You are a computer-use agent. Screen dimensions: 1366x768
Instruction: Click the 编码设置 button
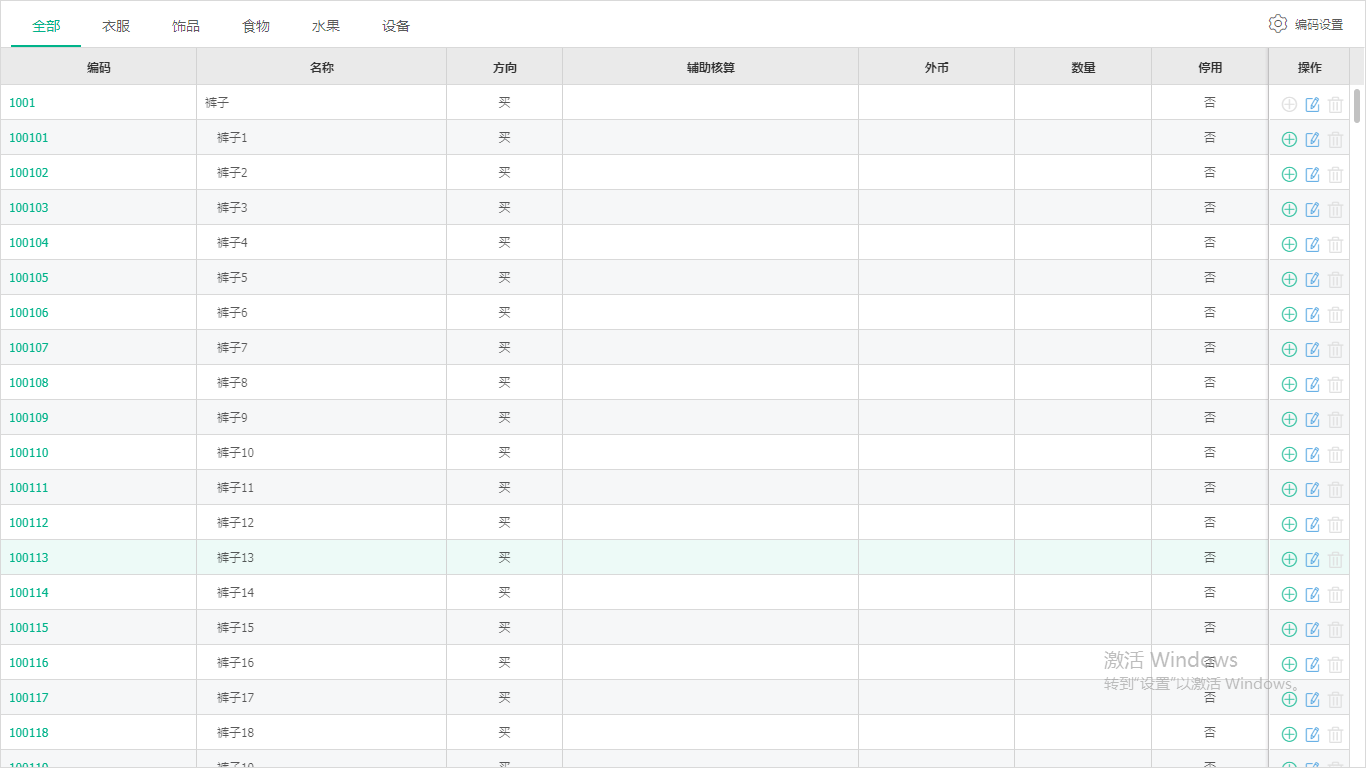pos(1316,23)
